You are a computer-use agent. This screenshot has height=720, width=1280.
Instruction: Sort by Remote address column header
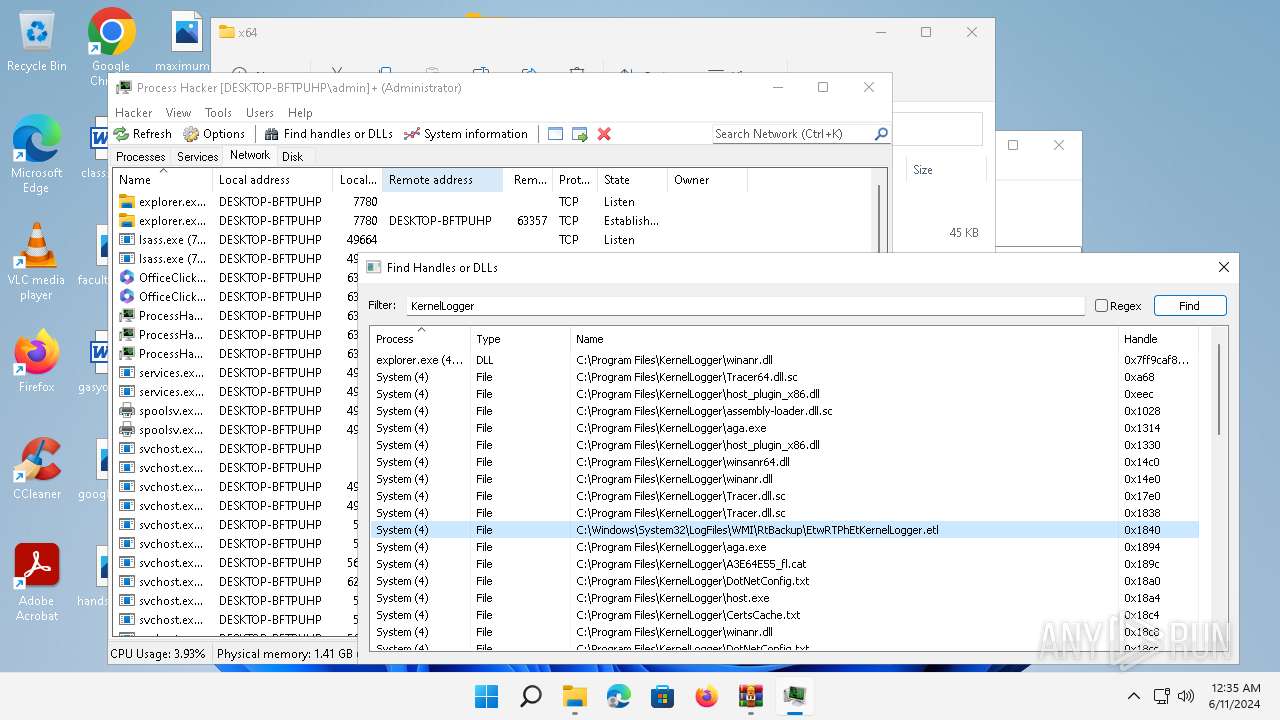[443, 180]
